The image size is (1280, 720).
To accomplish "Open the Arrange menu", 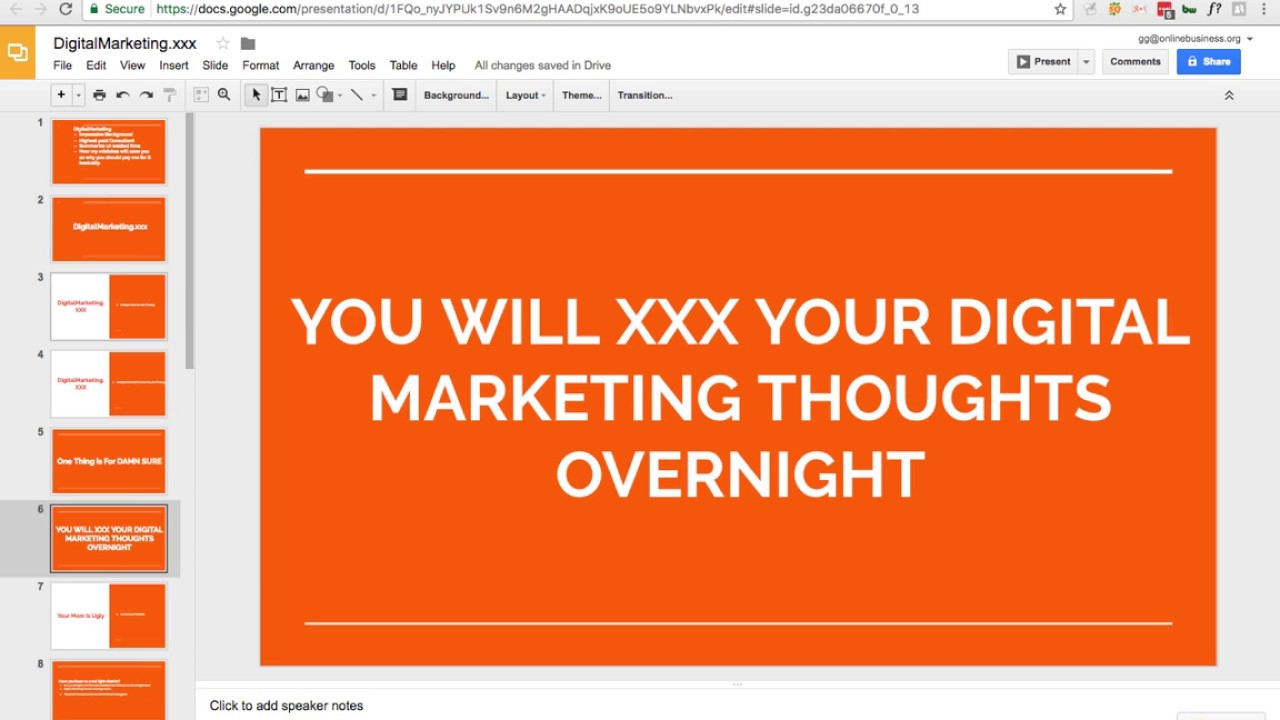I will click(314, 65).
